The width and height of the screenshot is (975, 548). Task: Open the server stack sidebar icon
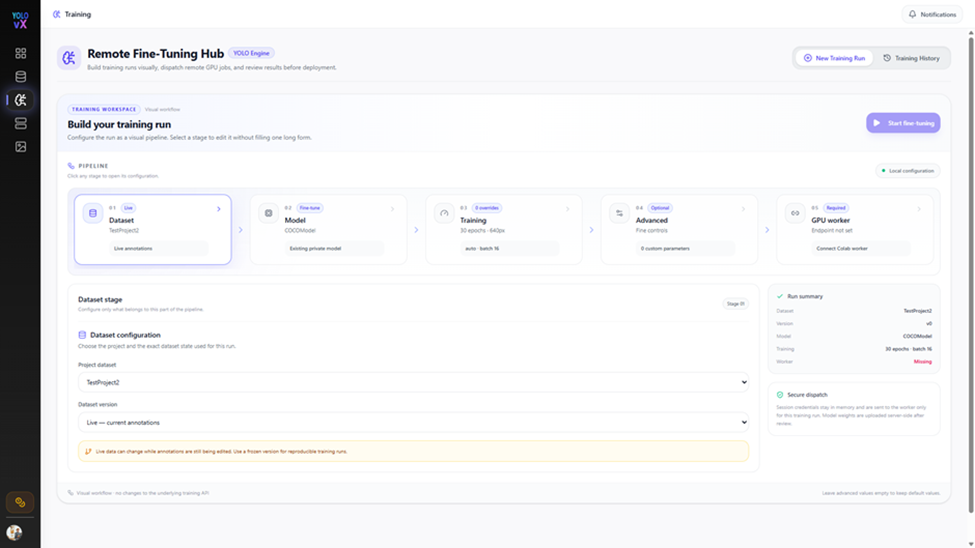21,123
